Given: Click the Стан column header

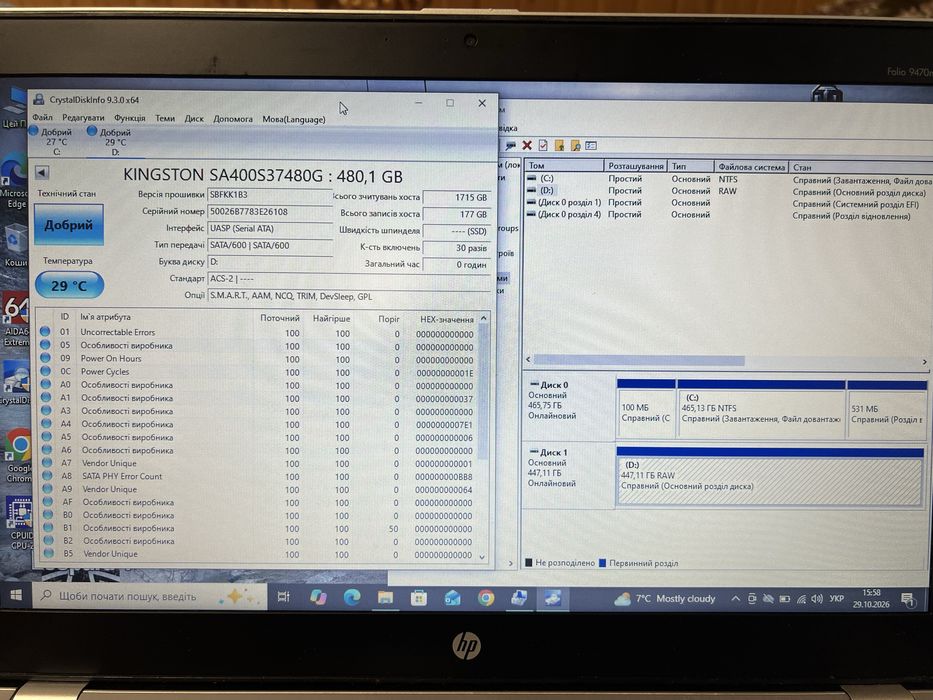Looking at the screenshot, I should pos(860,168).
